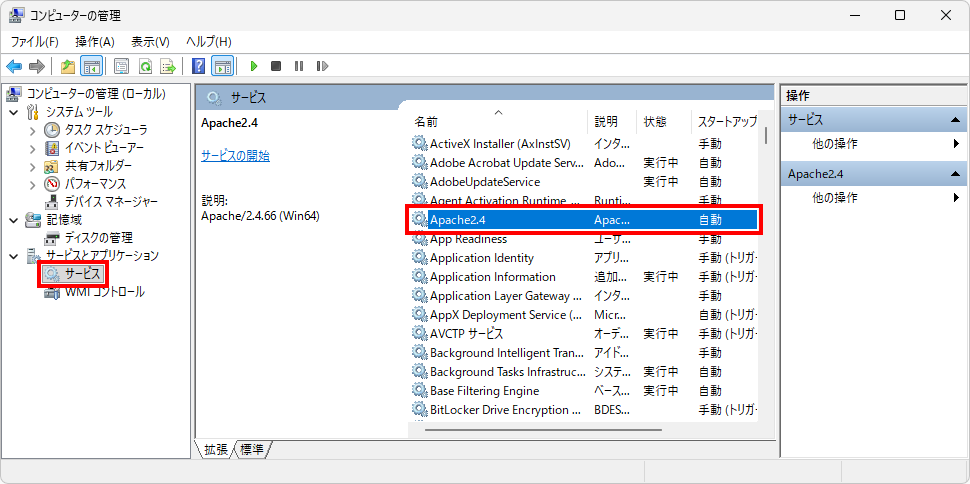
Task: Select the Background Intelligent Transfer service
Action: pos(584,353)
